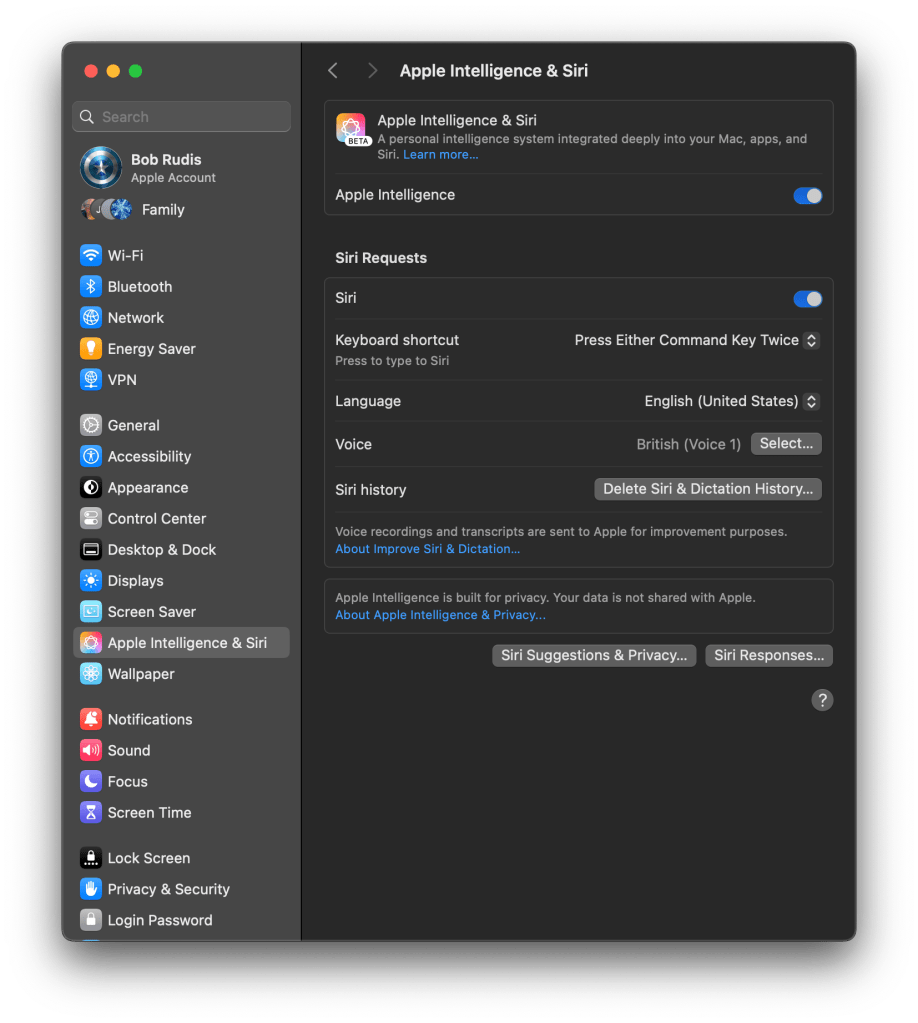Select the Control Center sidebar icon
918x1023 pixels.
pos(91,519)
